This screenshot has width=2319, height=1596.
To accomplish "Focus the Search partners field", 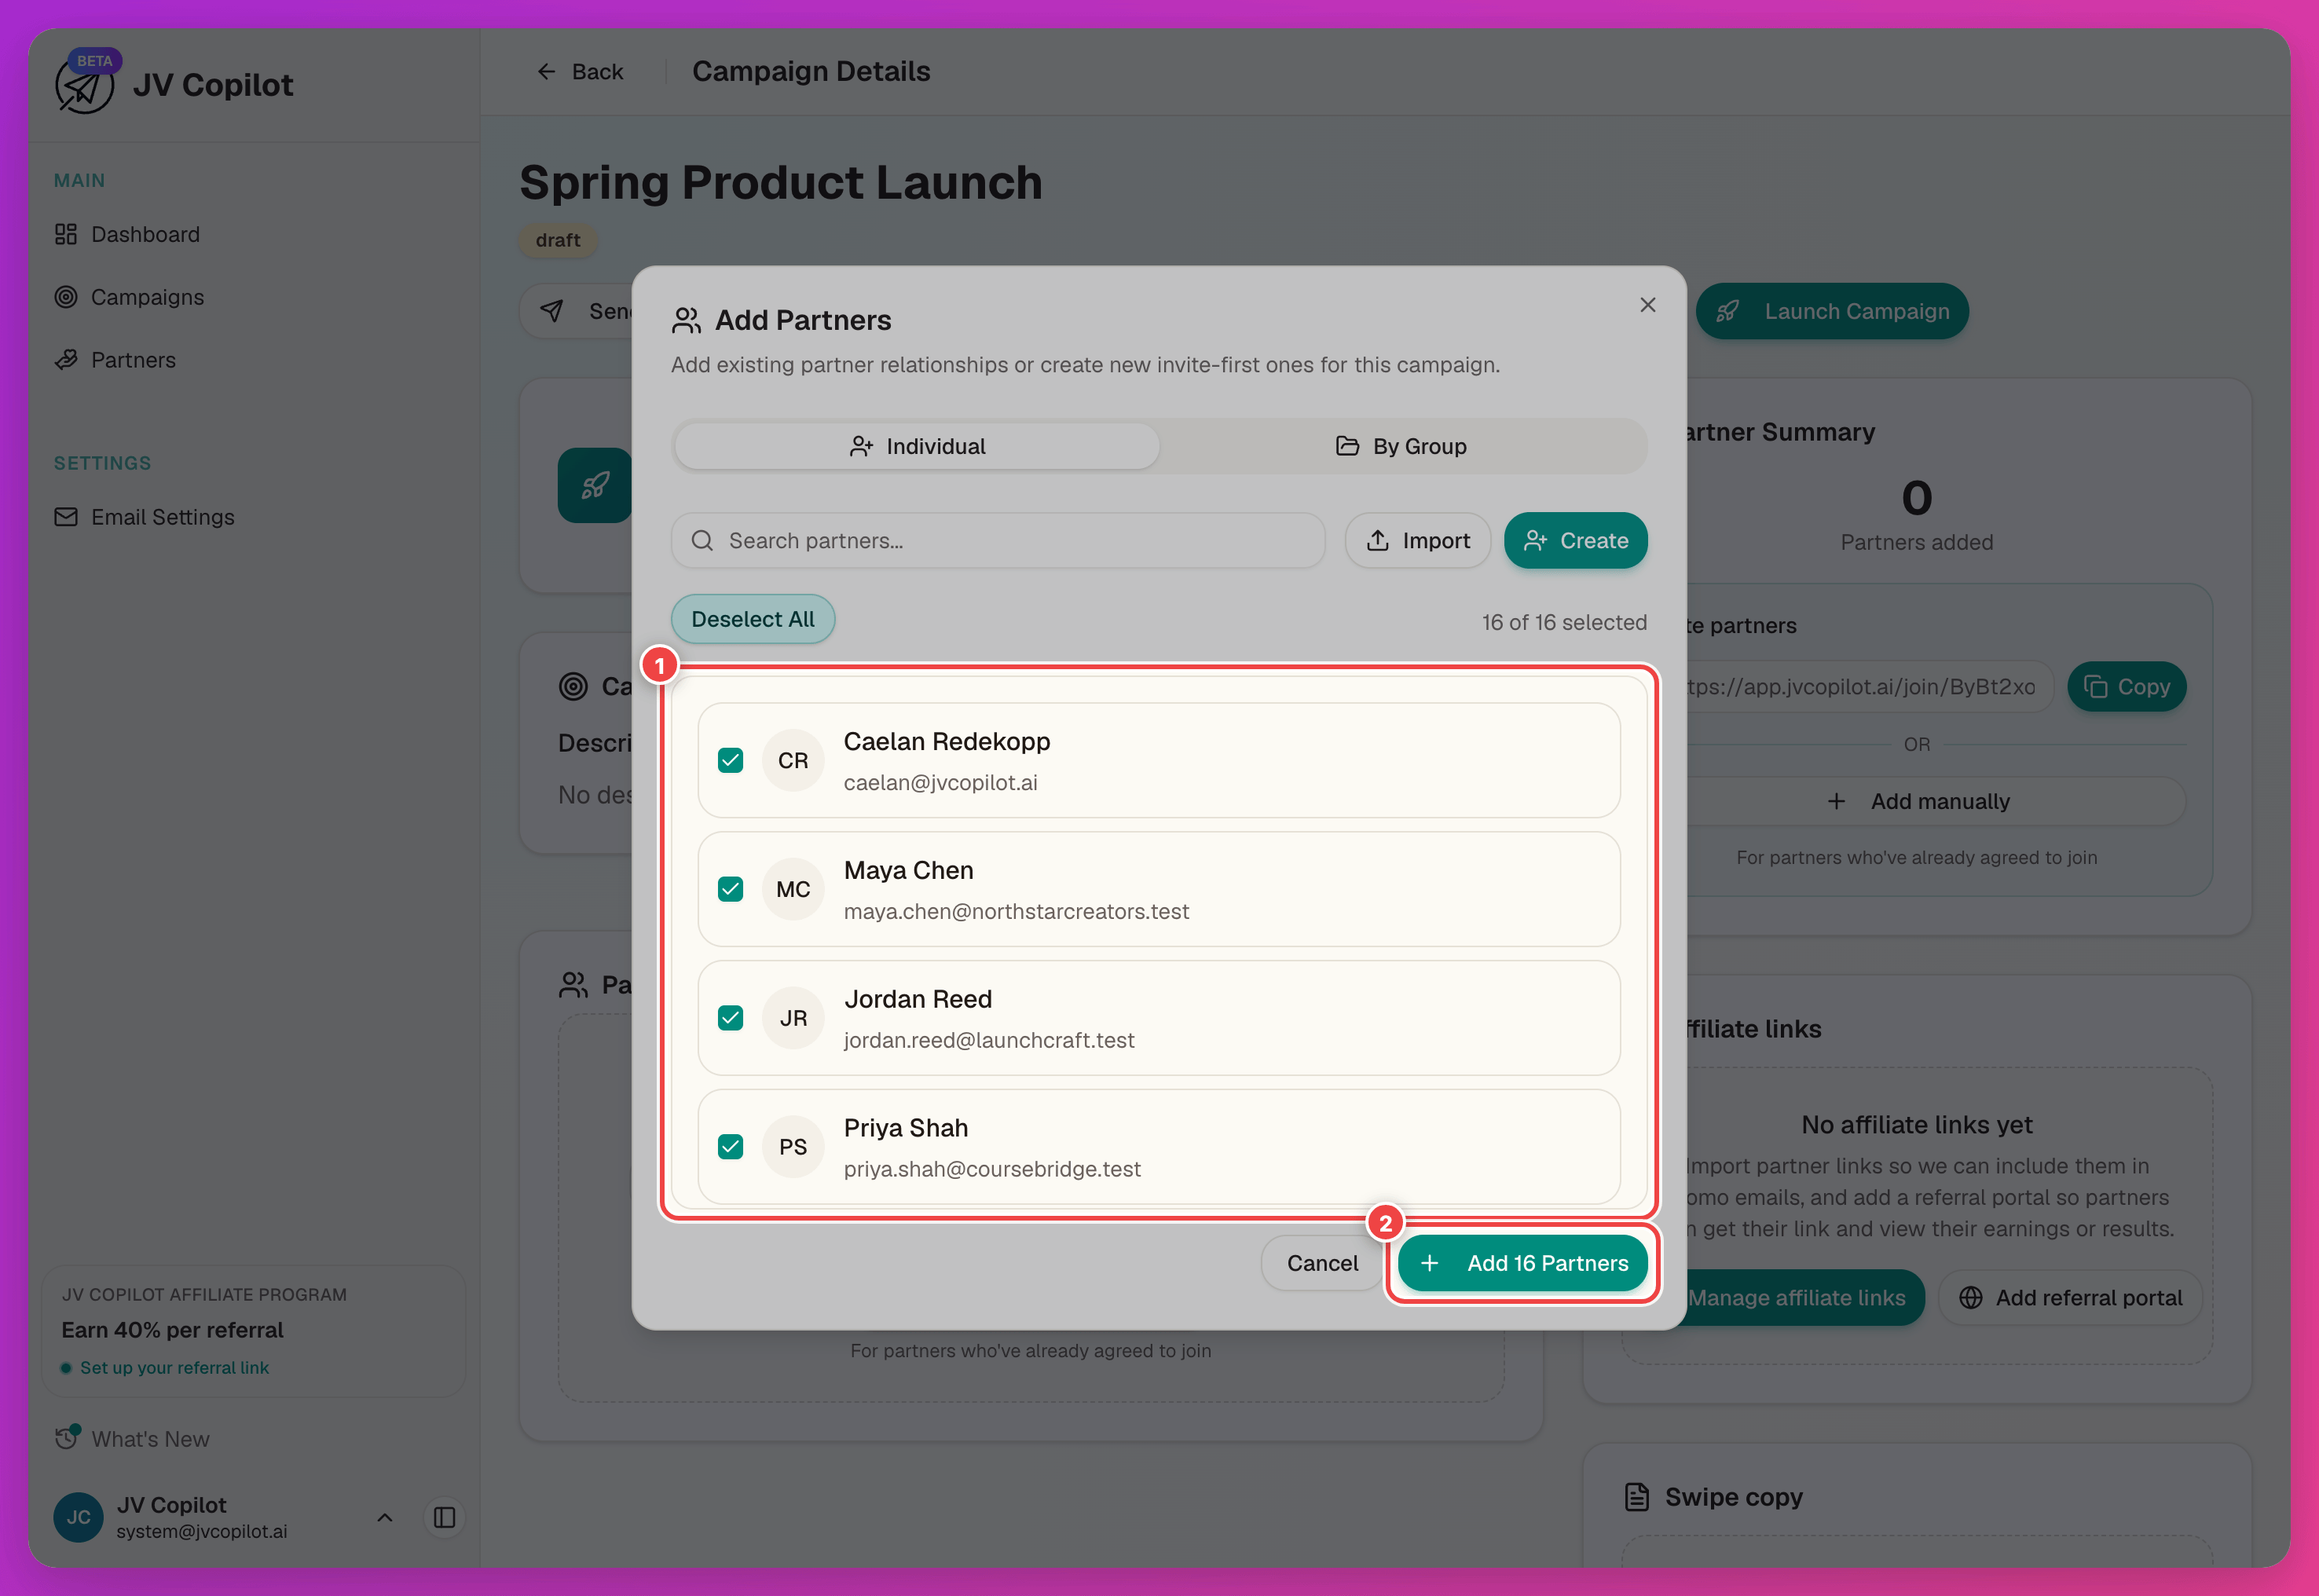I will tap(998, 541).
